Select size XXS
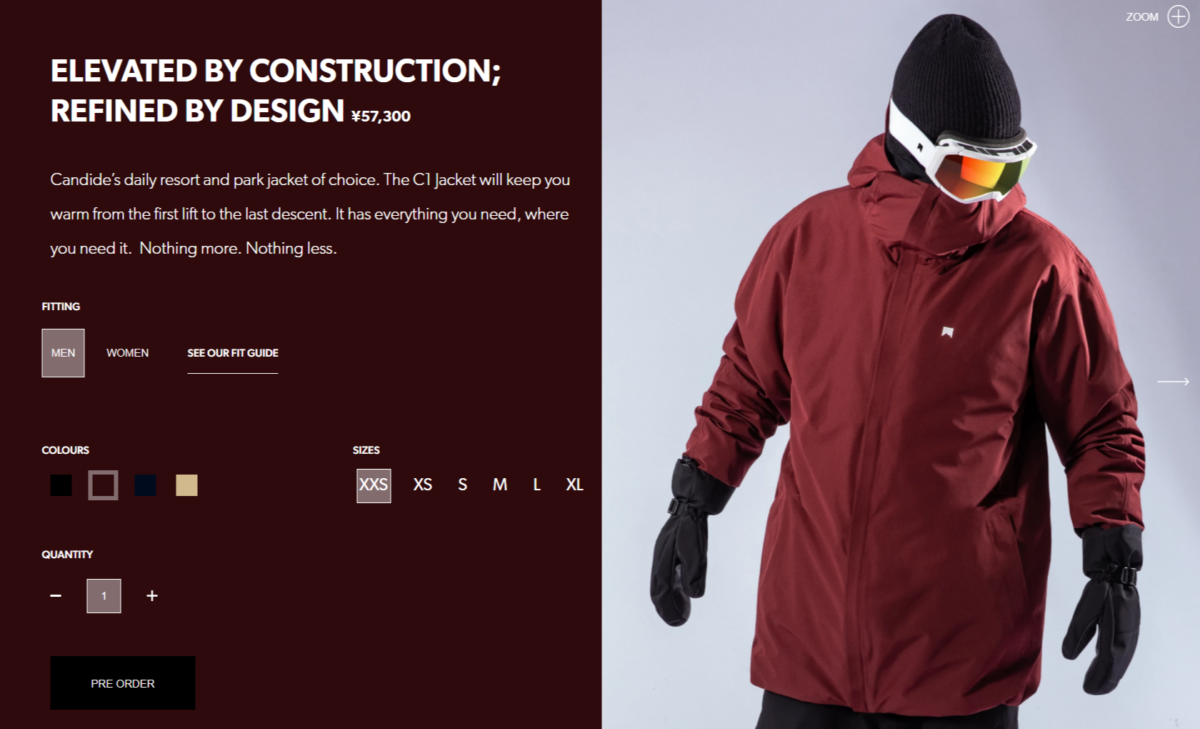Image resolution: width=1200 pixels, height=729 pixels. pos(373,485)
